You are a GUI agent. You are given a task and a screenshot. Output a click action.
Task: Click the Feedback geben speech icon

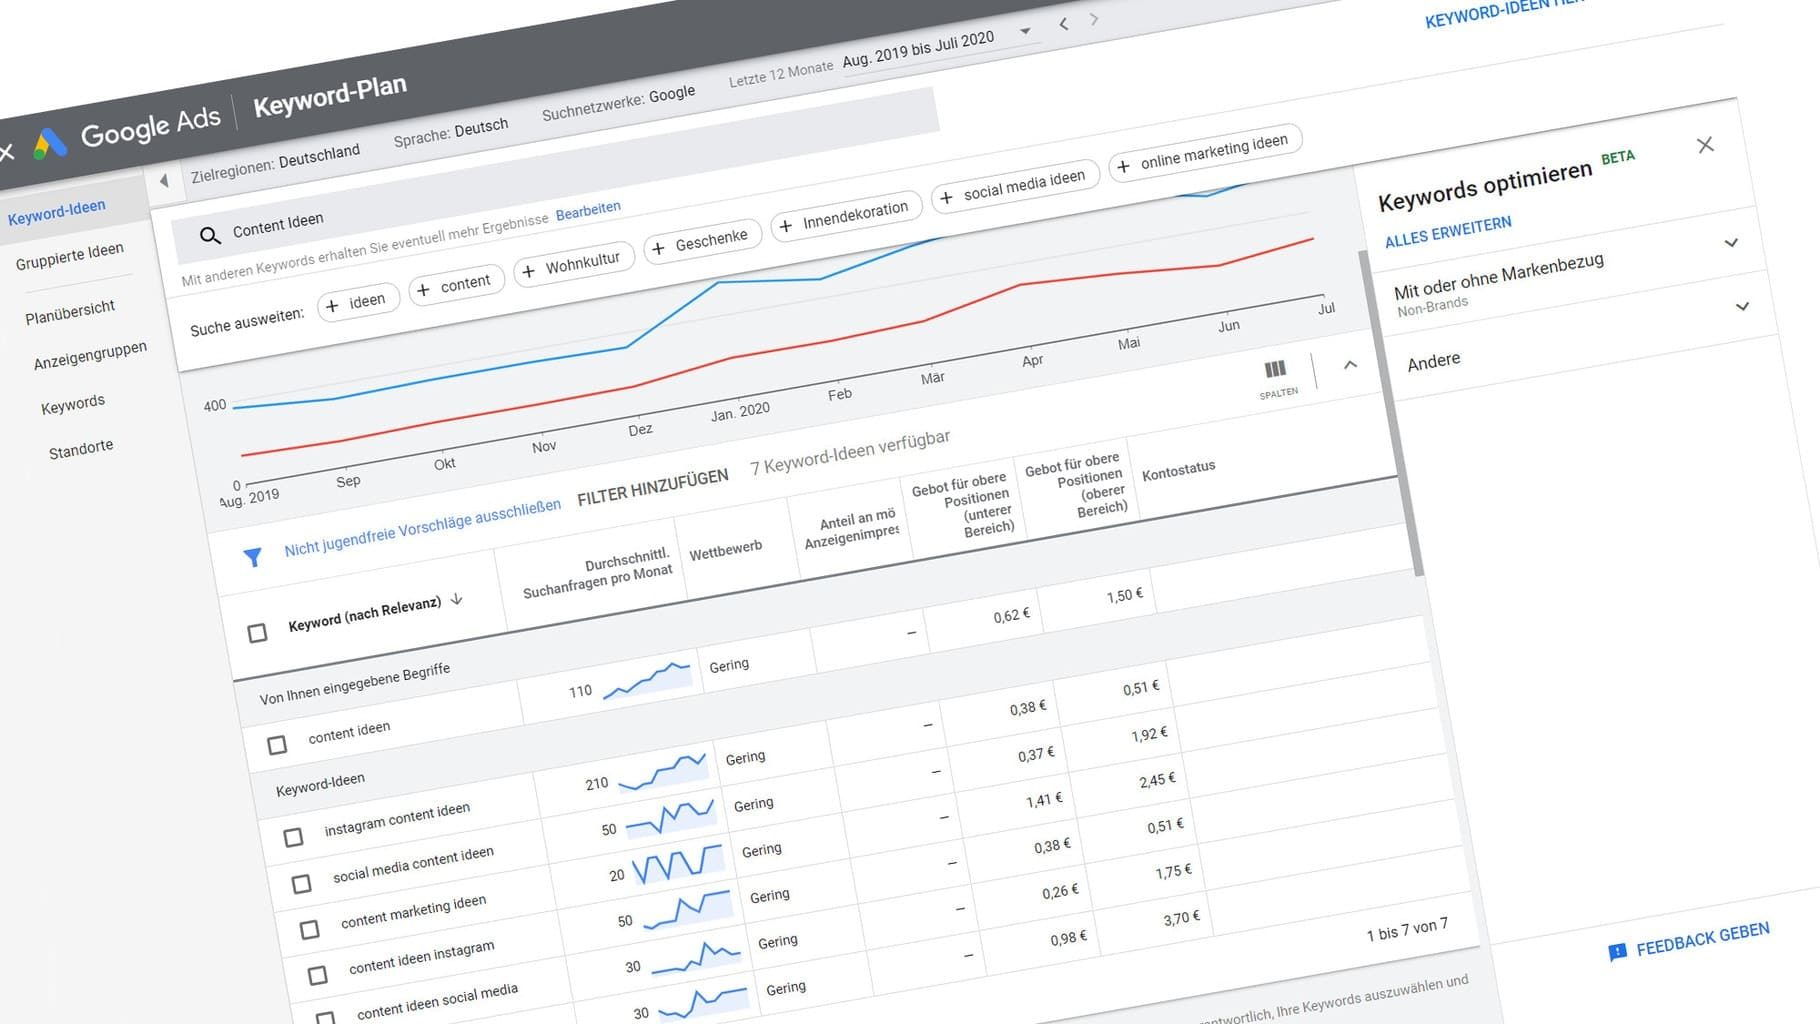[x=1616, y=952]
